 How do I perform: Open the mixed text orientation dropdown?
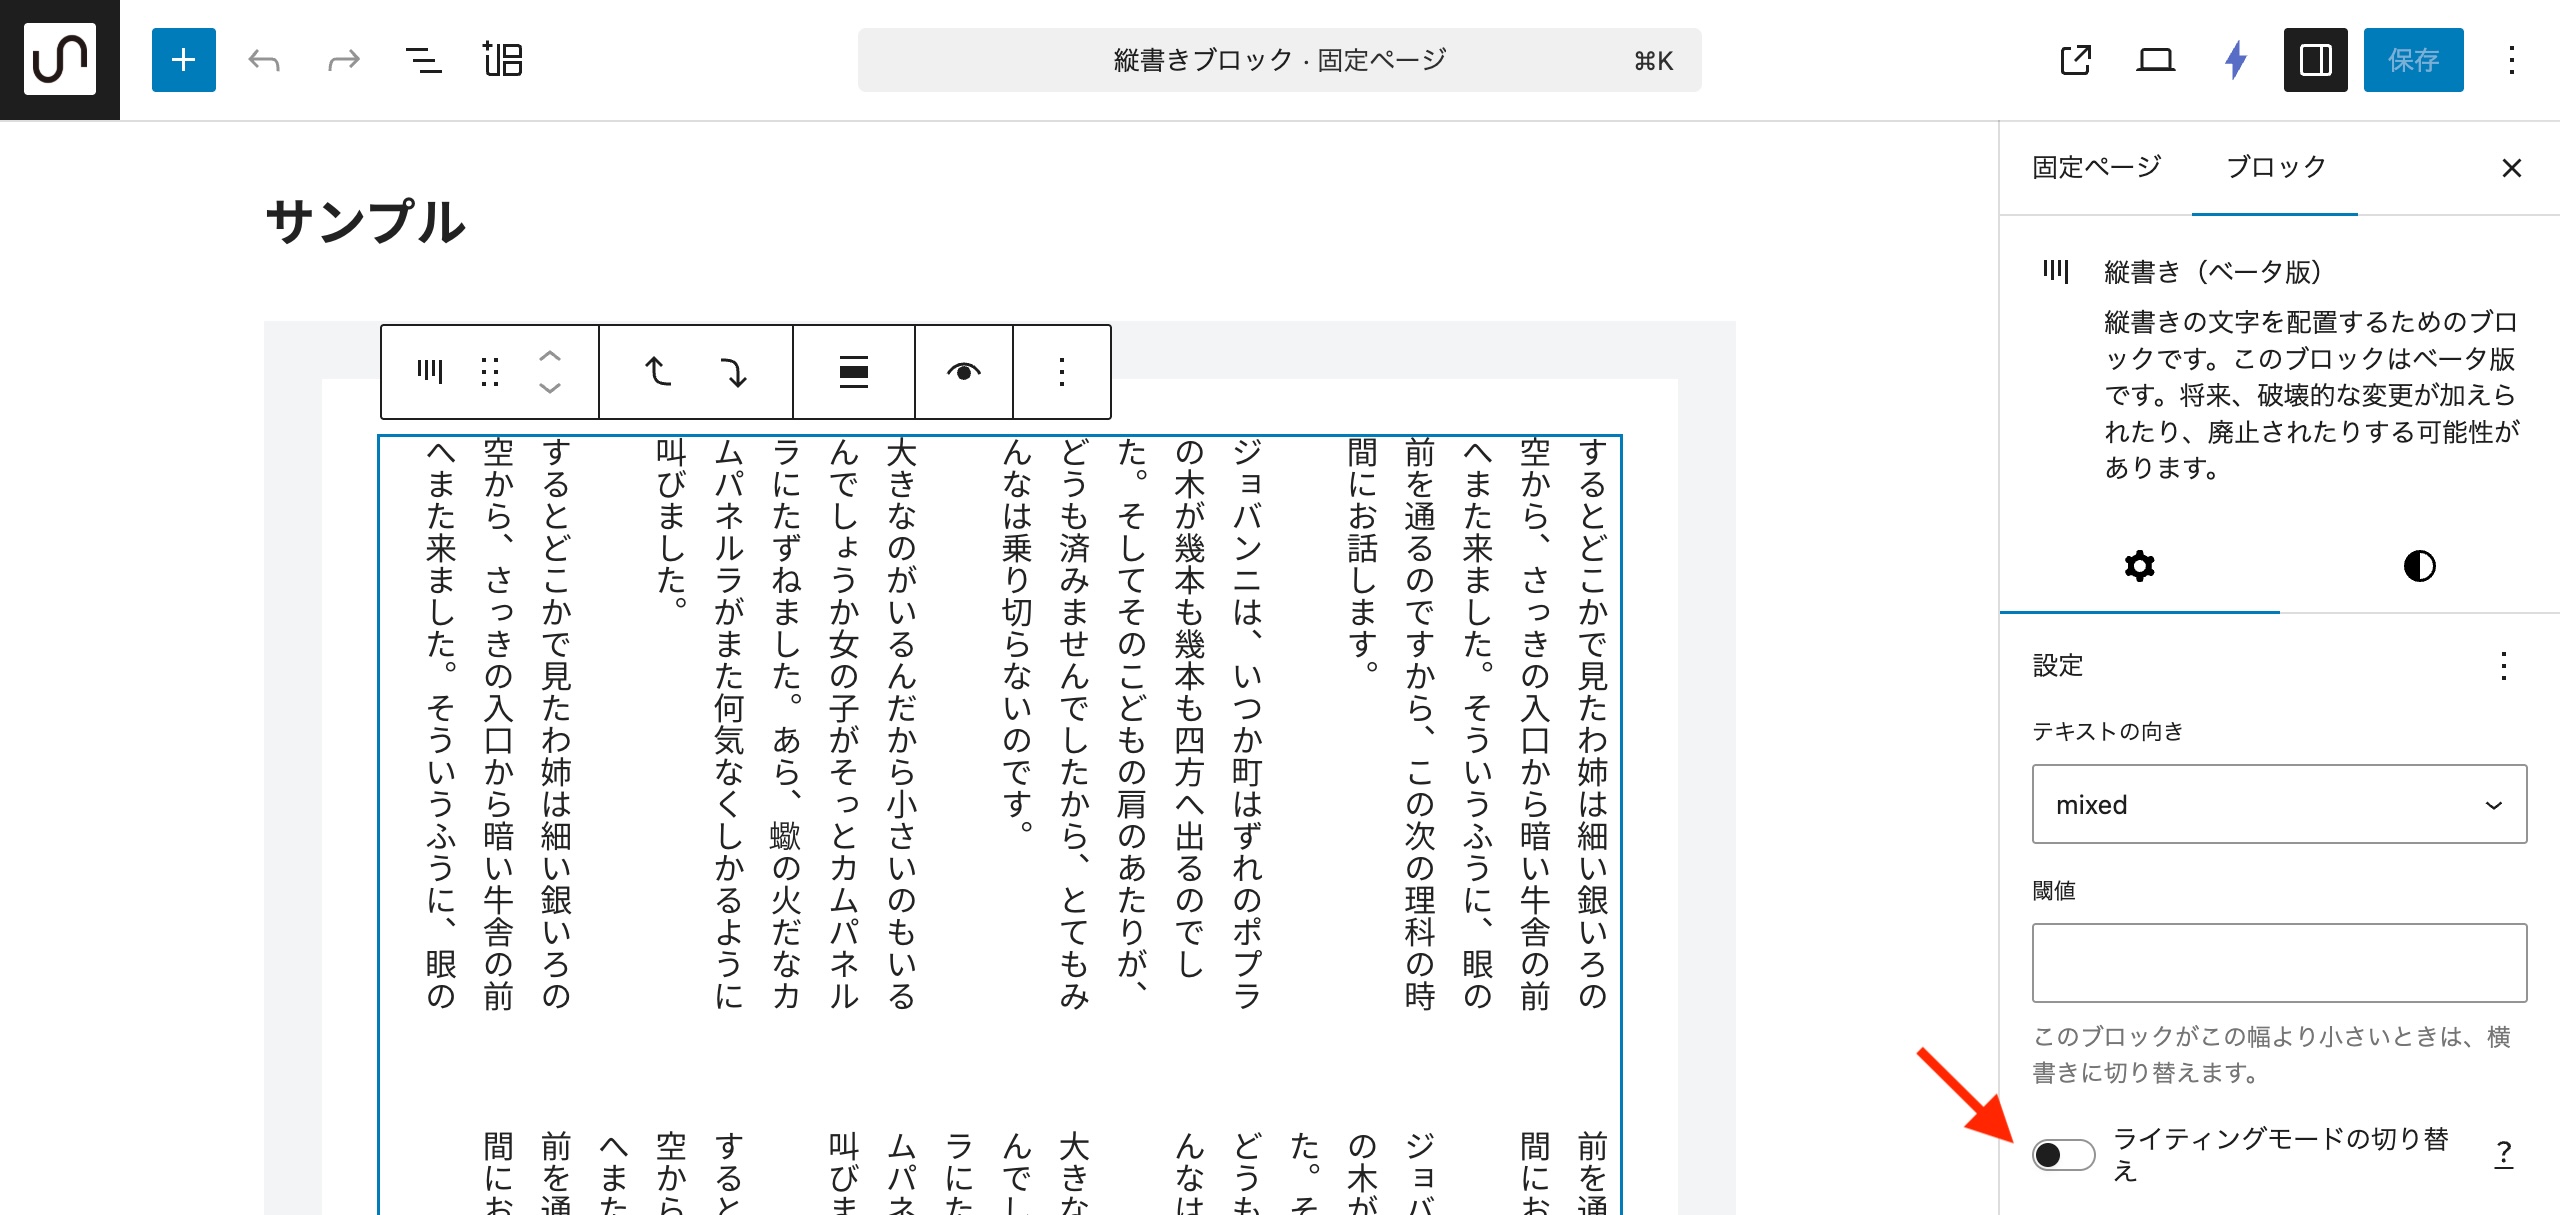click(x=2279, y=804)
